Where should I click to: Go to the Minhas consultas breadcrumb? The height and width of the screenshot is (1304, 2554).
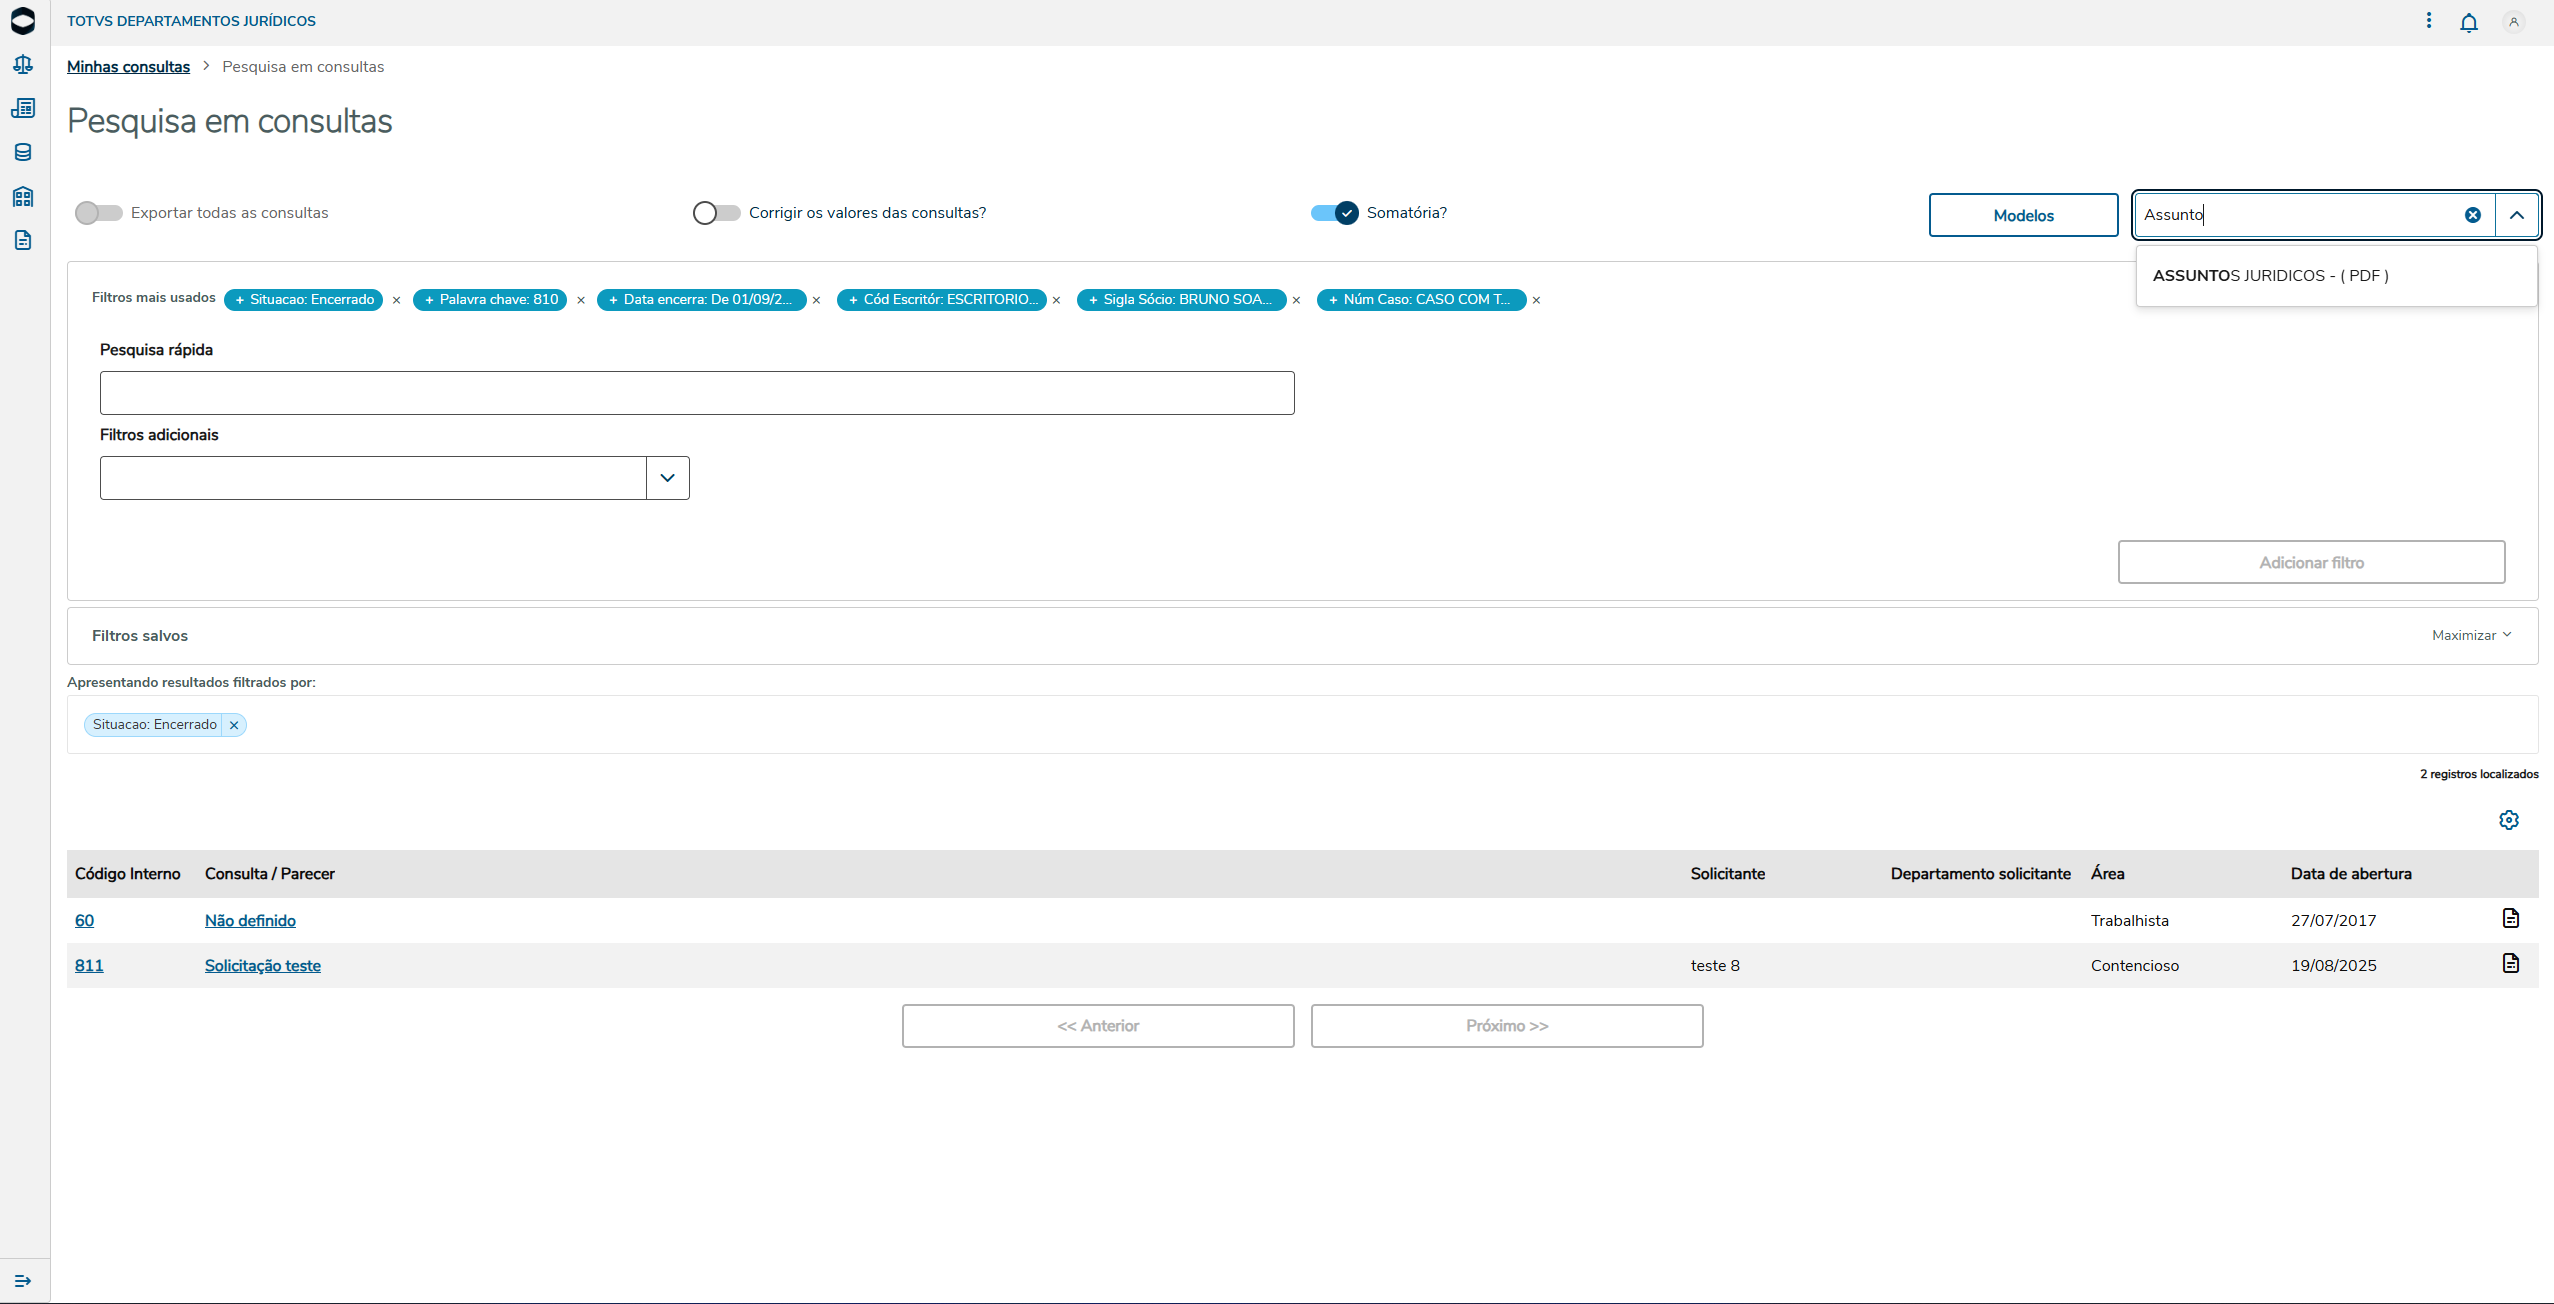tap(128, 67)
